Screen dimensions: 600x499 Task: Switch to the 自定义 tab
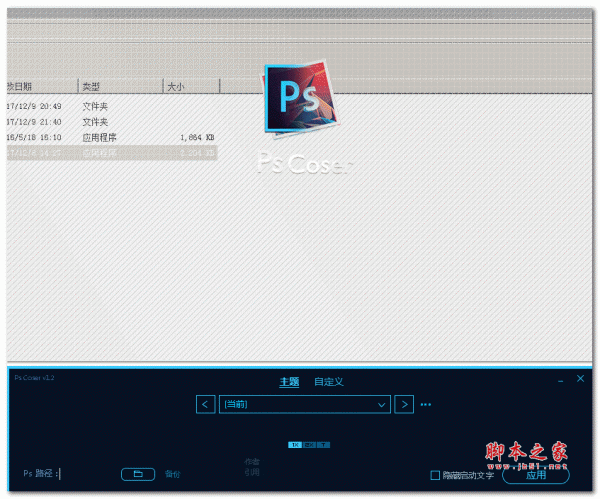point(329,382)
